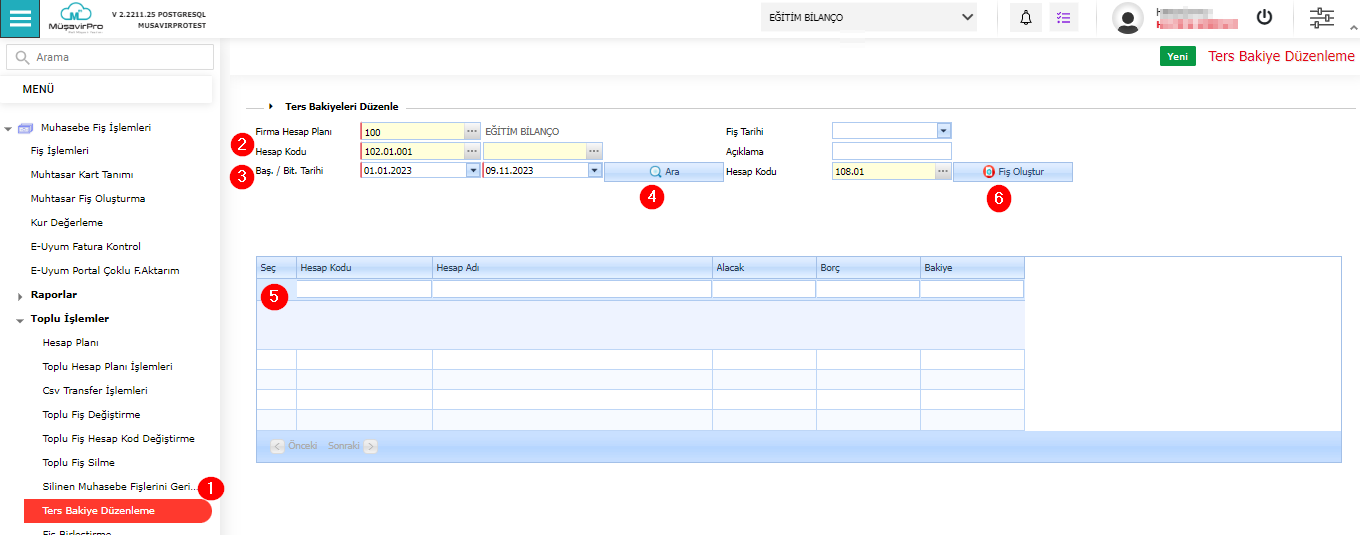Click the Ara search button
Viewport: 1360px width, 535px height.
click(664, 172)
